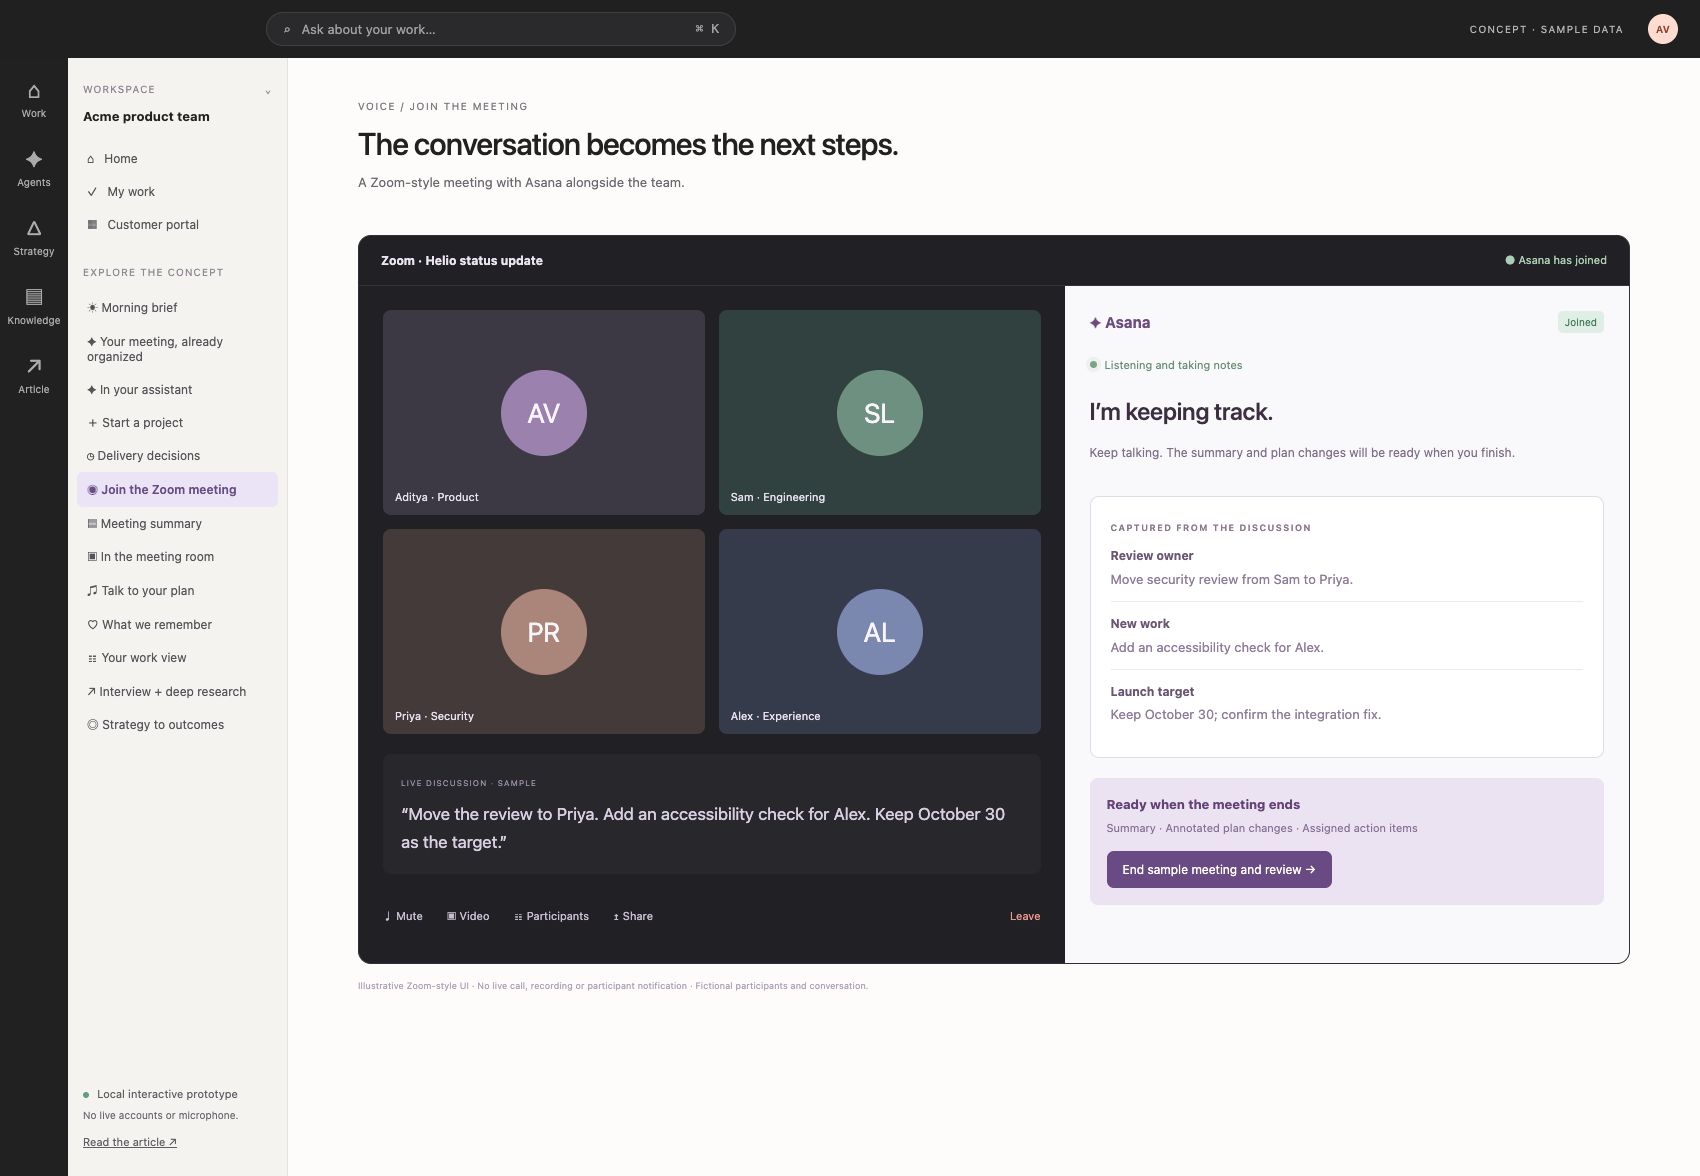Select Sam's Engineering video tile
This screenshot has height=1176, width=1700.
[879, 412]
